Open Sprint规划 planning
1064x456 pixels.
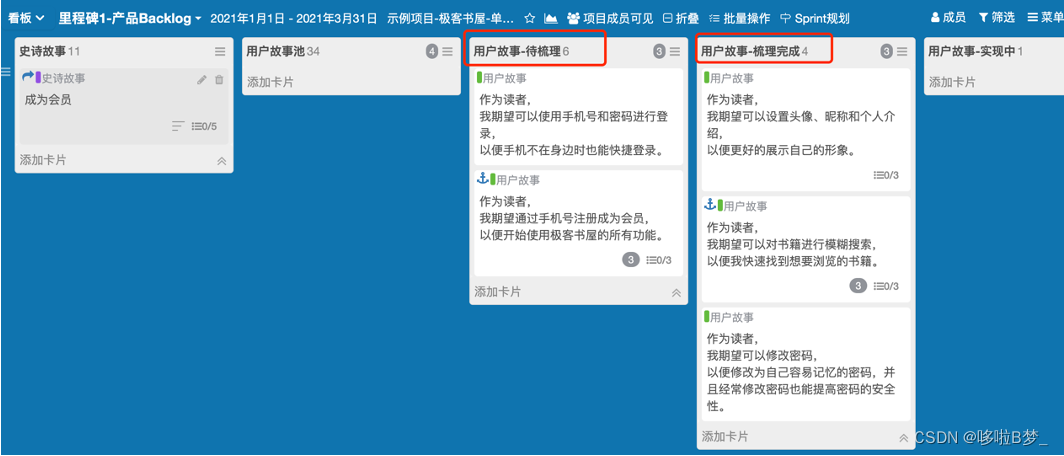[x=814, y=18]
